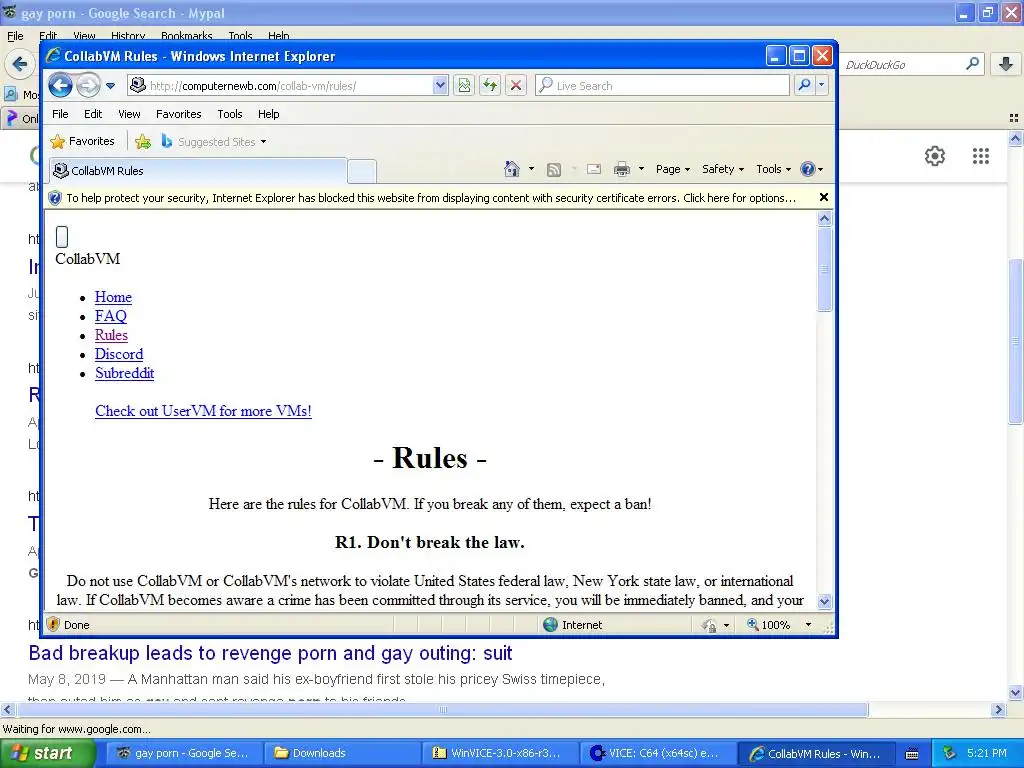The image size is (1024, 768).
Task: Open the IE Edit menu
Action: click(93, 114)
